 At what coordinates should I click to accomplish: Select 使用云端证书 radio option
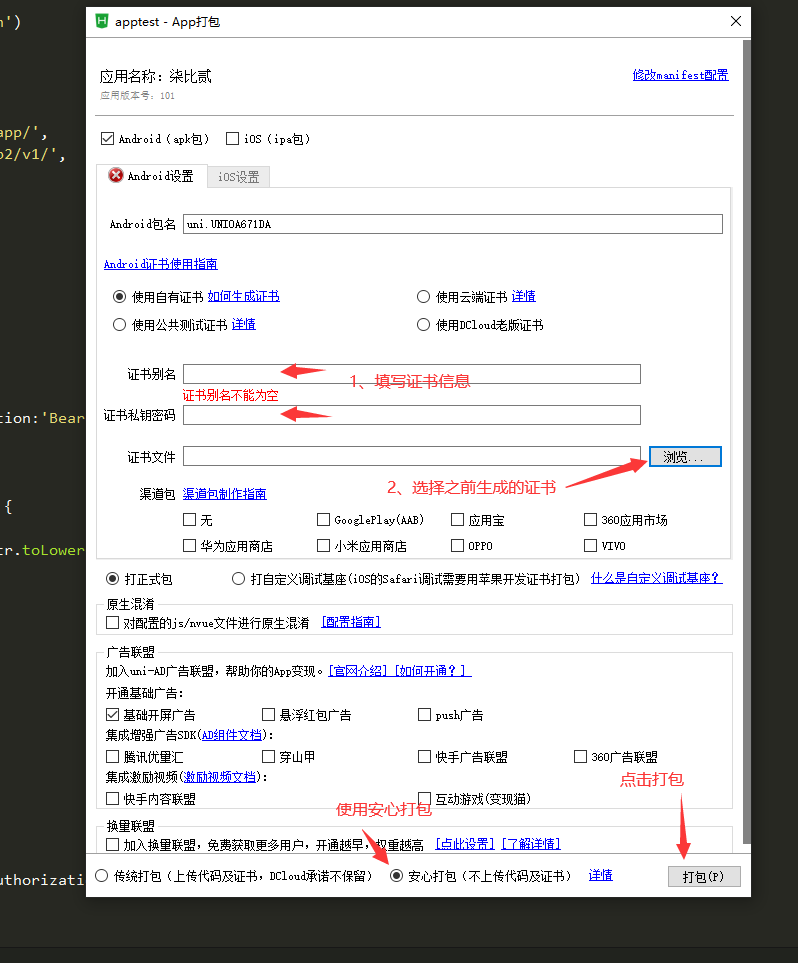point(424,297)
